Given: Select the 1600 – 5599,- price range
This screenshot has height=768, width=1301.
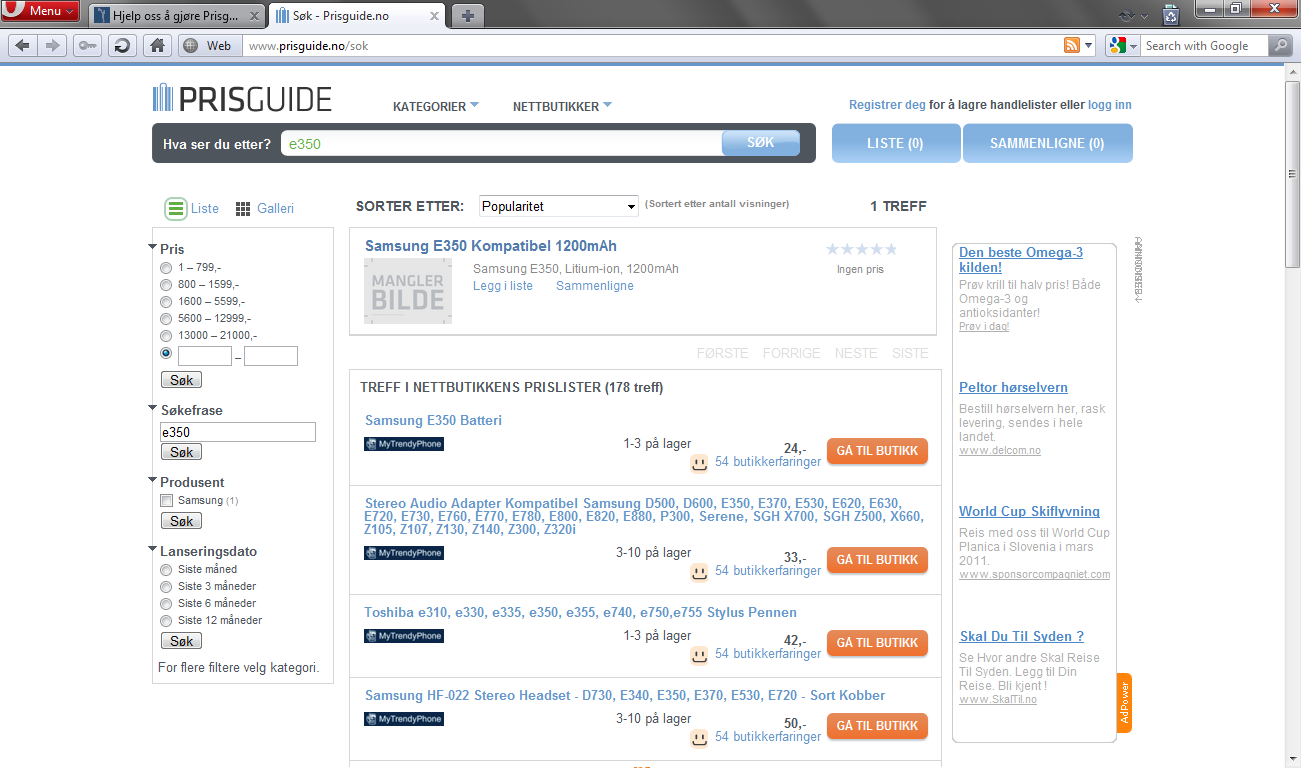Looking at the screenshot, I should point(166,302).
